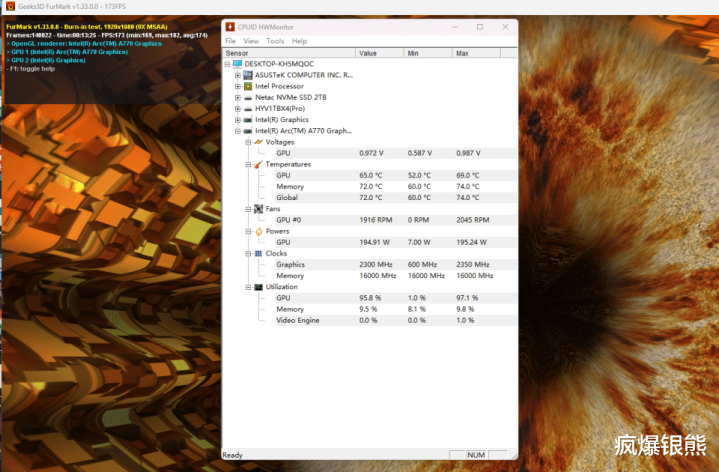
Task: Click the CPUID HWMonitor title bar icon
Action: (230, 26)
